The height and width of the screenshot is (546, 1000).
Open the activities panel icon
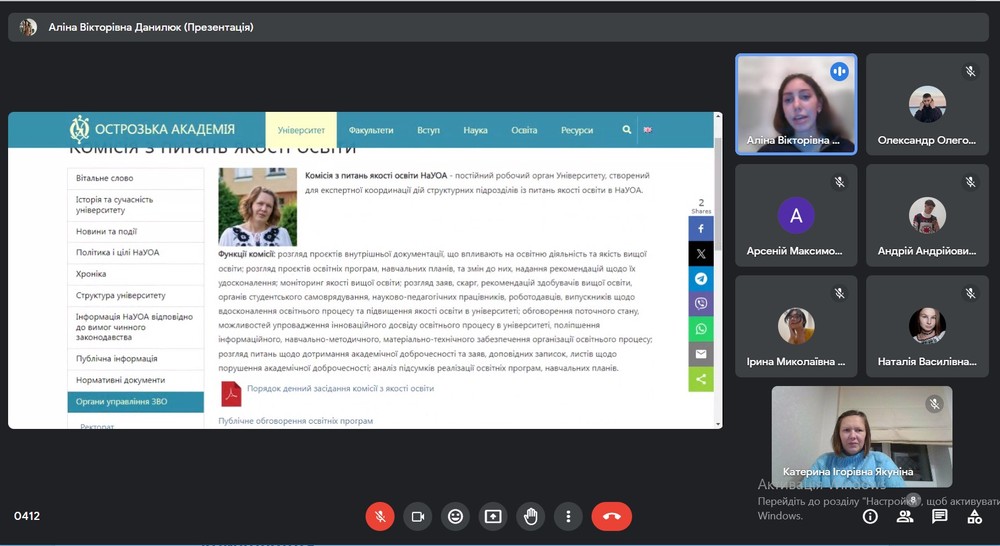pos(974,516)
